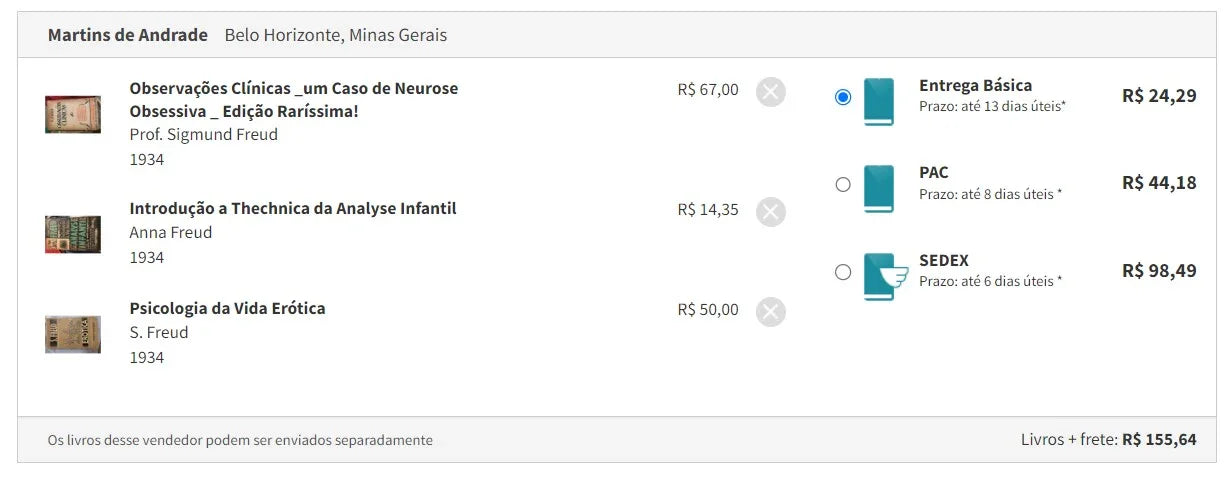Image resolution: width=1228 pixels, height=485 pixels.
Task: Open the Observações Clínicas title link
Action: [x=294, y=100]
